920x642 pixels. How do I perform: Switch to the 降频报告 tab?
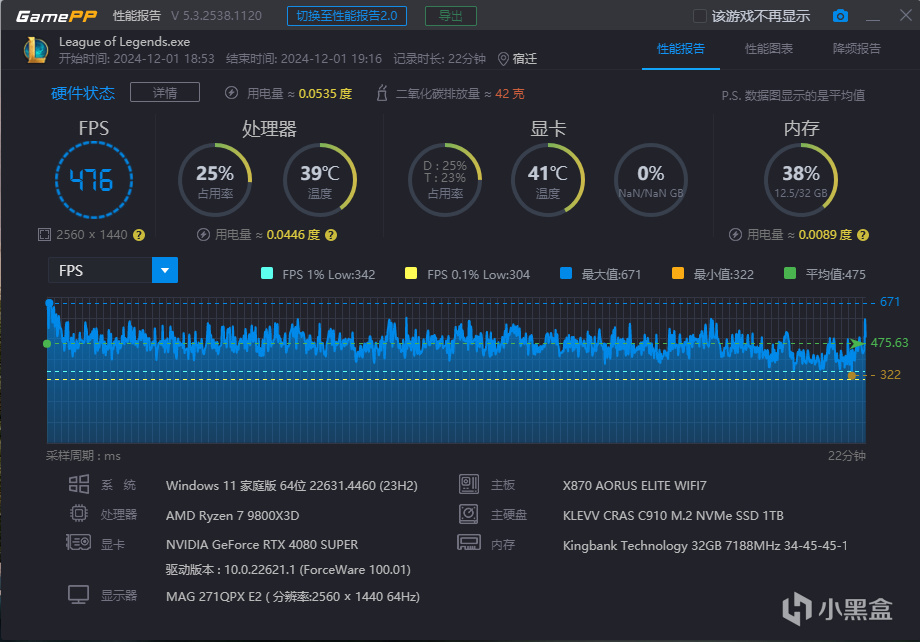[x=857, y=49]
